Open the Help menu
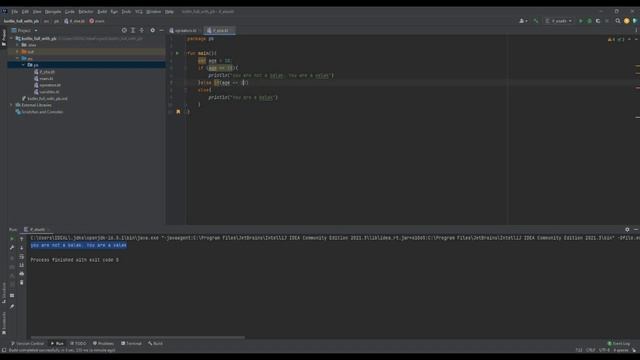The height and width of the screenshot is (360, 640). pyautogui.click(x=169, y=12)
